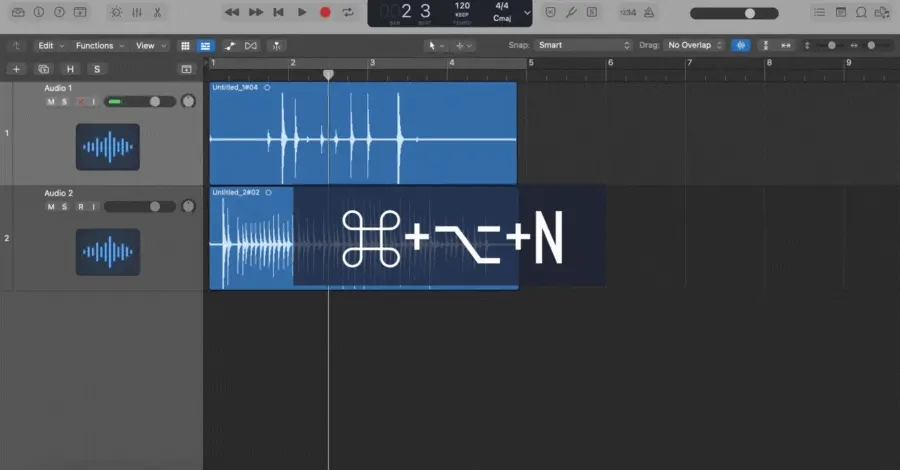Toggle the blue Waveform Zoom button
This screenshot has width=900, height=470.
tap(740, 45)
